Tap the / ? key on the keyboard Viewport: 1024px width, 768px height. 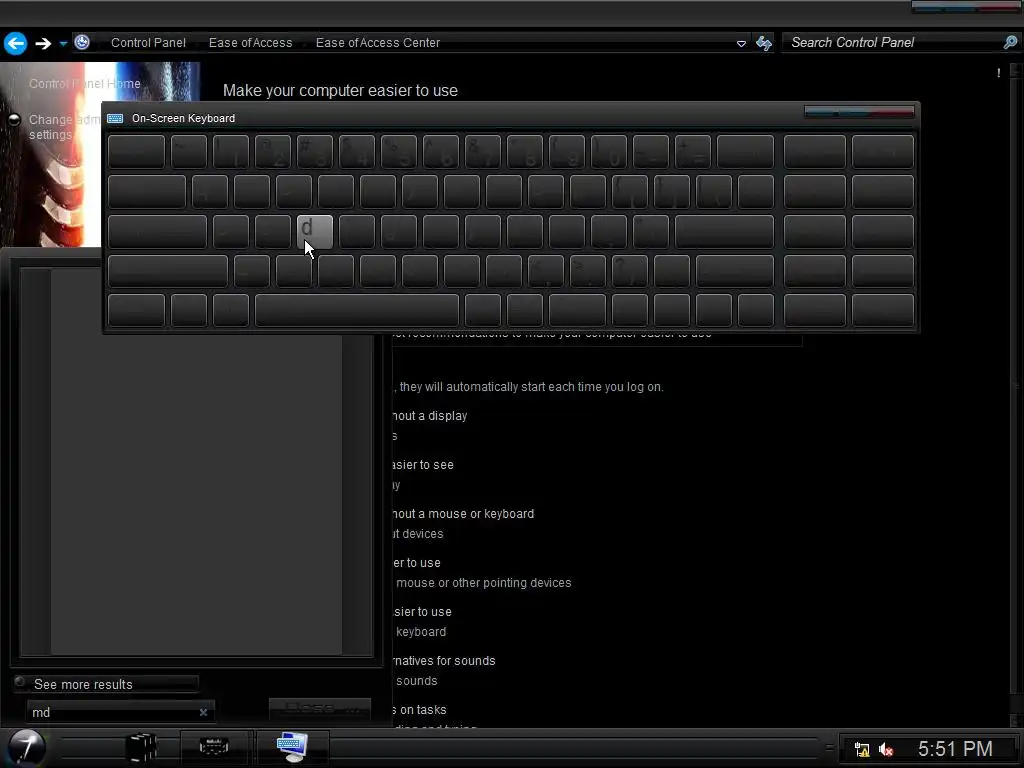[x=630, y=271]
